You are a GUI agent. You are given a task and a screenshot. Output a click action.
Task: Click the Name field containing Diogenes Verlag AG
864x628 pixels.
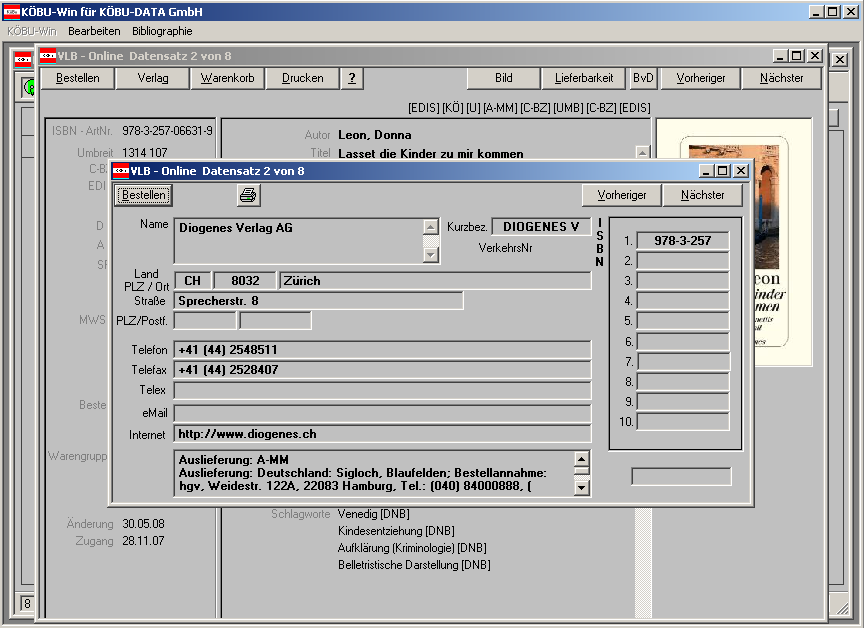(x=299, y=241)
